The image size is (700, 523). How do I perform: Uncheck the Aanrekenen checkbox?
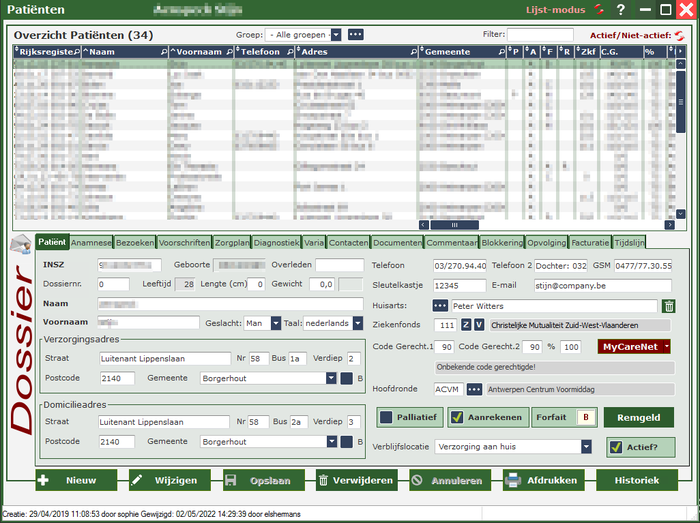click(x=456, y=418)
